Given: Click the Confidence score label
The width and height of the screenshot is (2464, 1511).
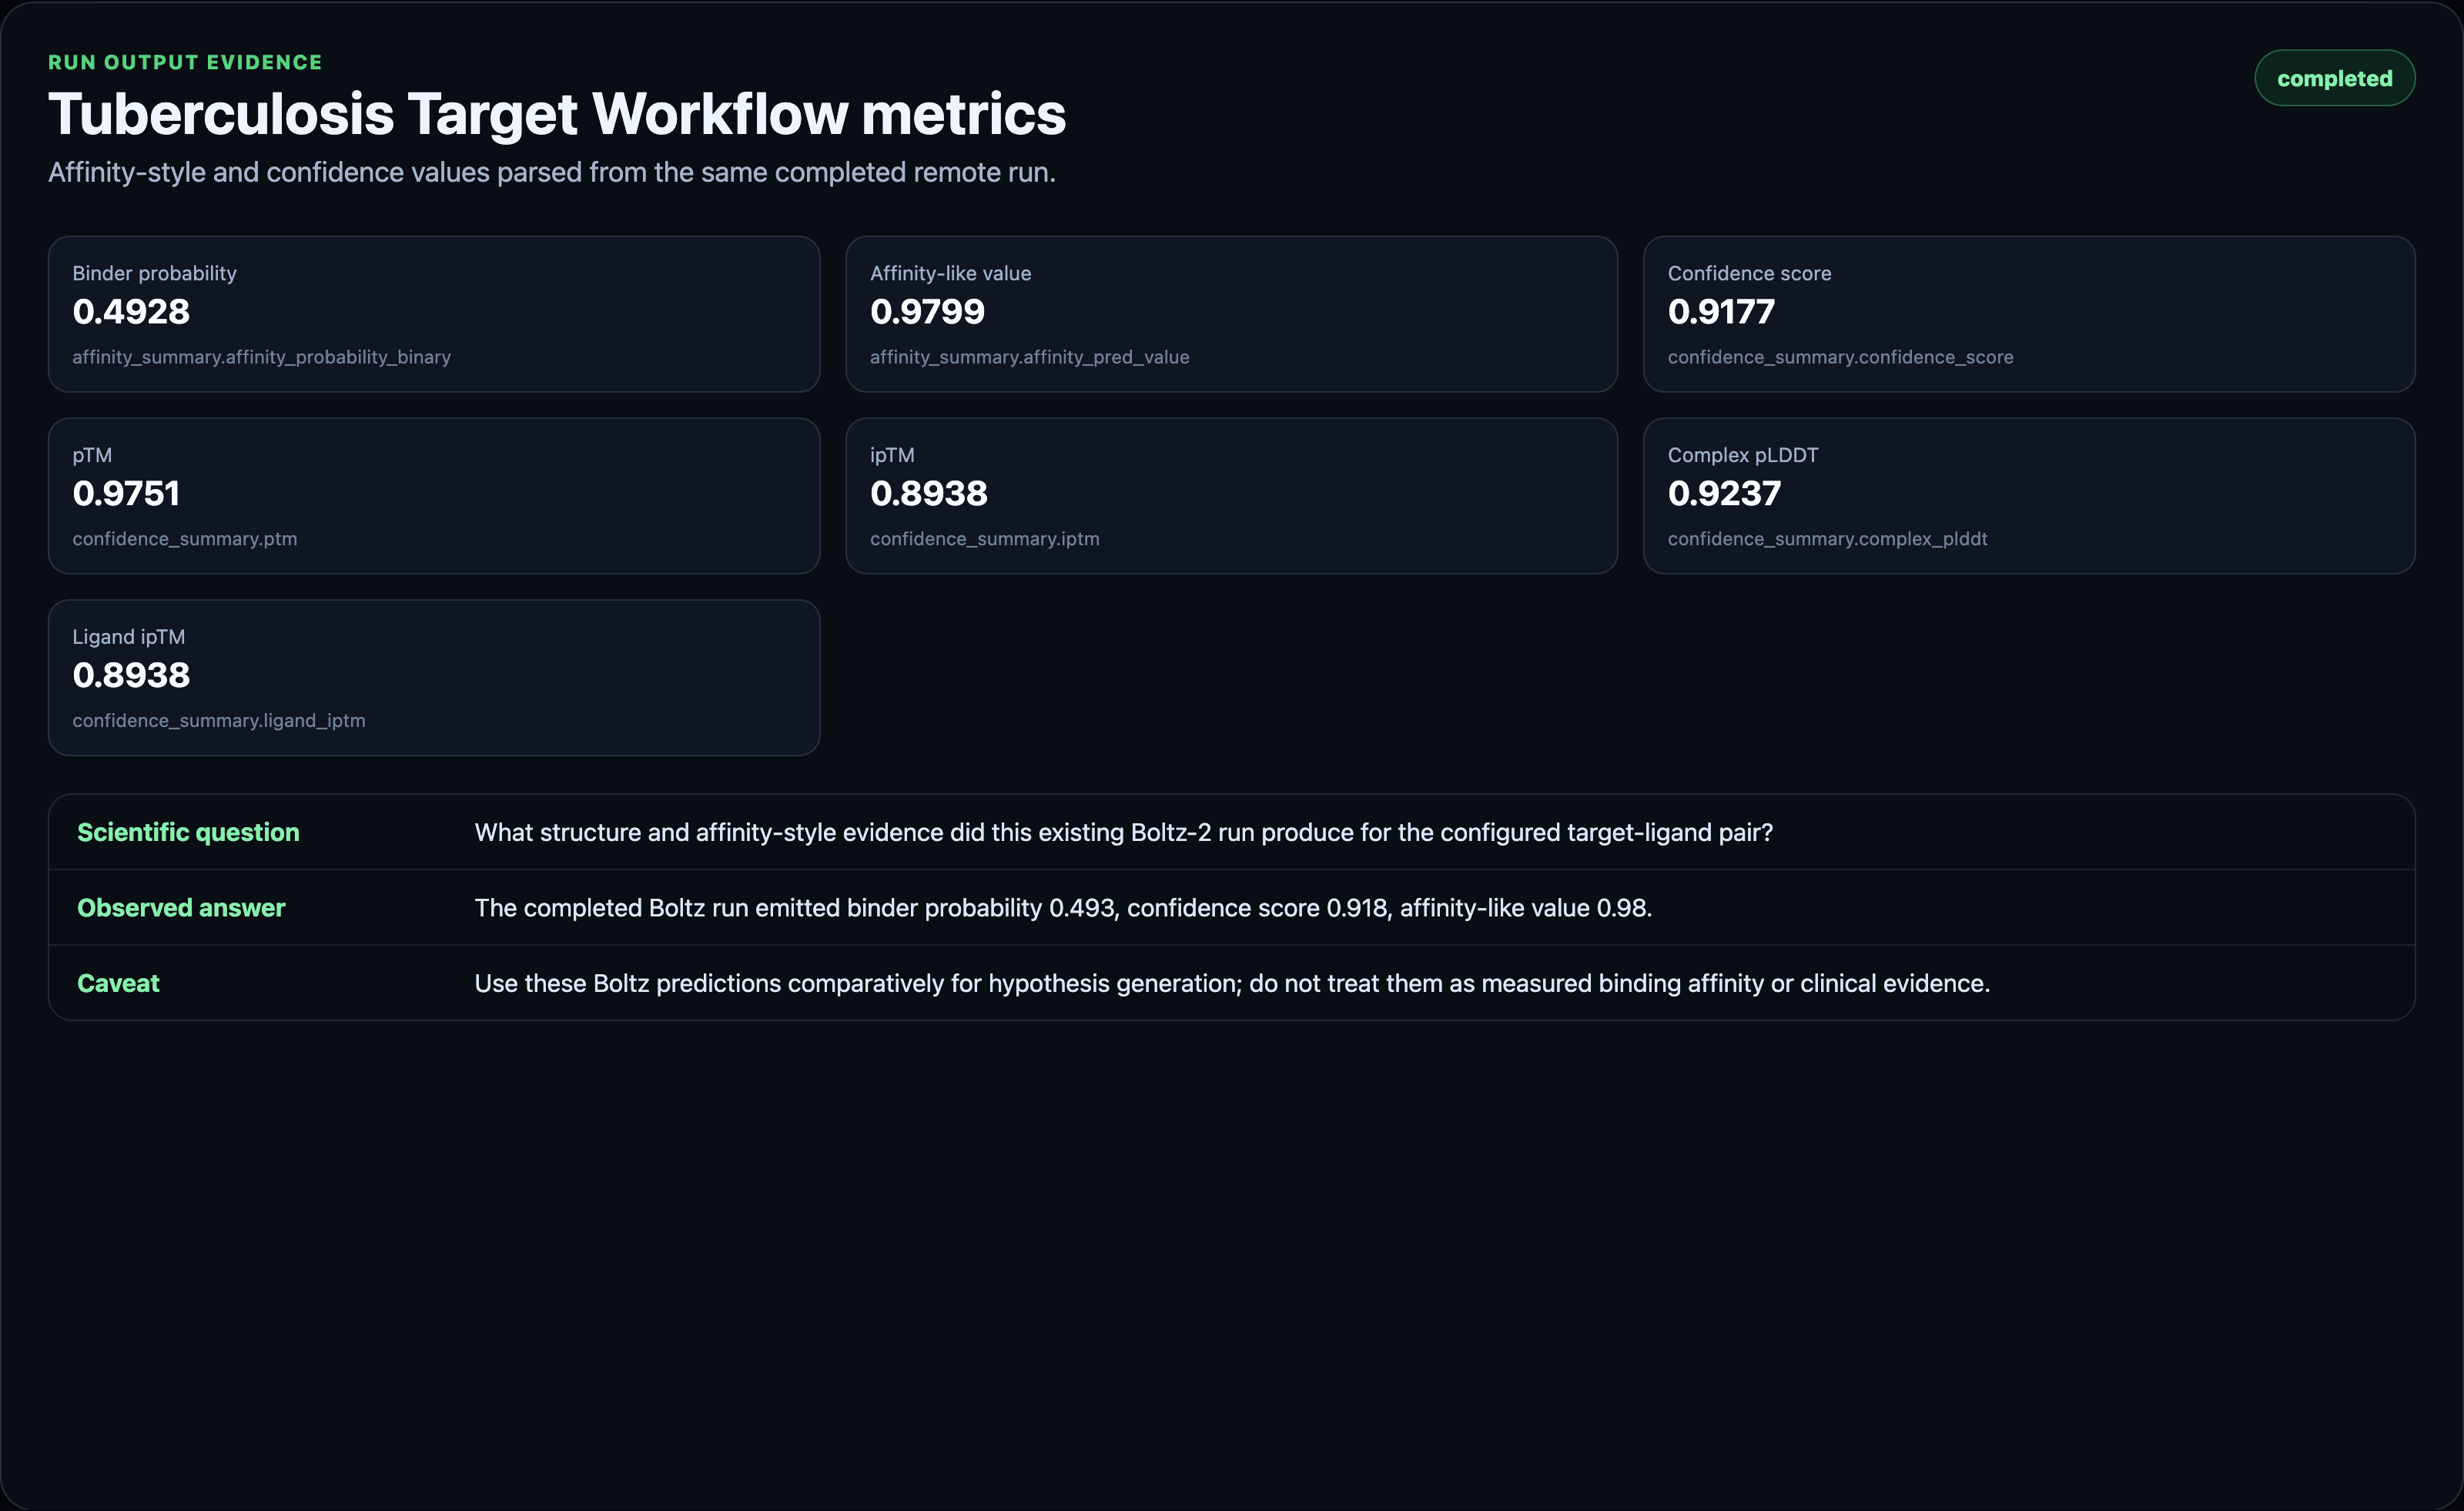Looking at the screenshot, I should point(1749,273).
